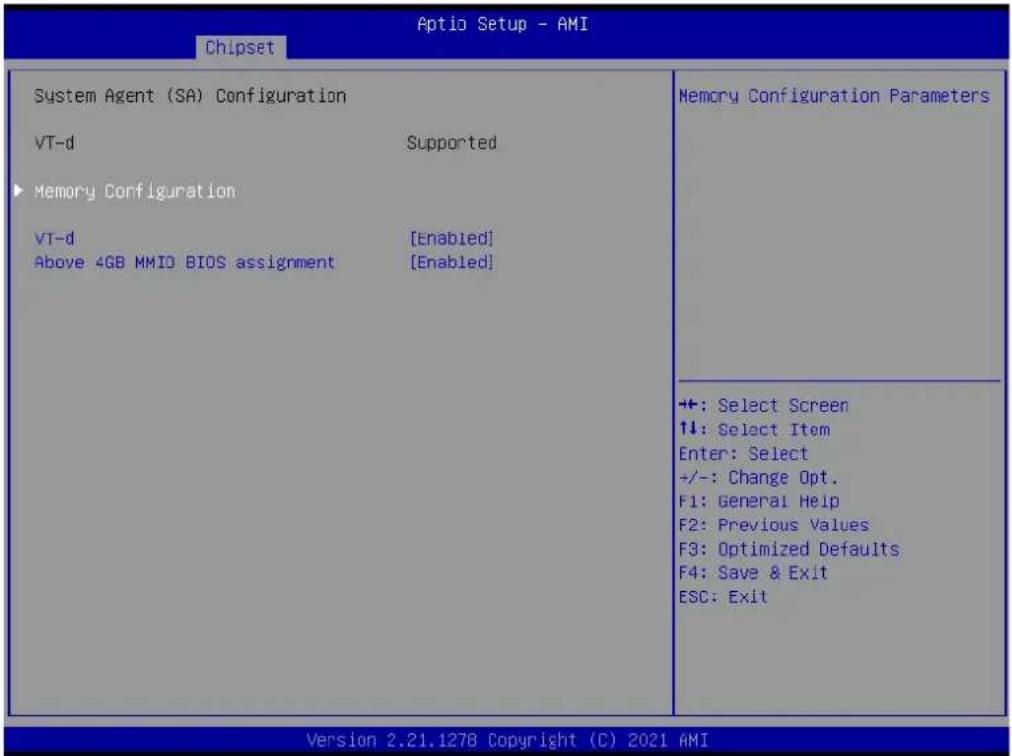1012x756 pixels.
Task: Open the Memory Configuration submenu
Action: pyautogui.click(x=135, y=192)
